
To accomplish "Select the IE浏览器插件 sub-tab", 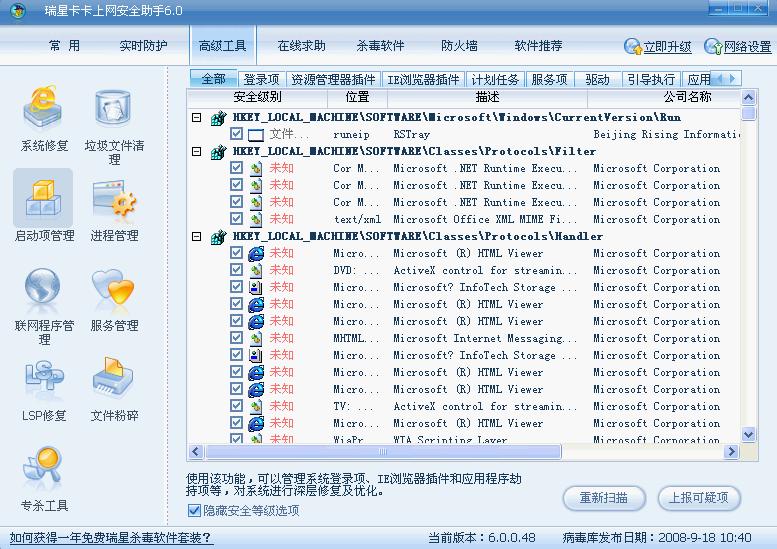I will tap(423, 79).
